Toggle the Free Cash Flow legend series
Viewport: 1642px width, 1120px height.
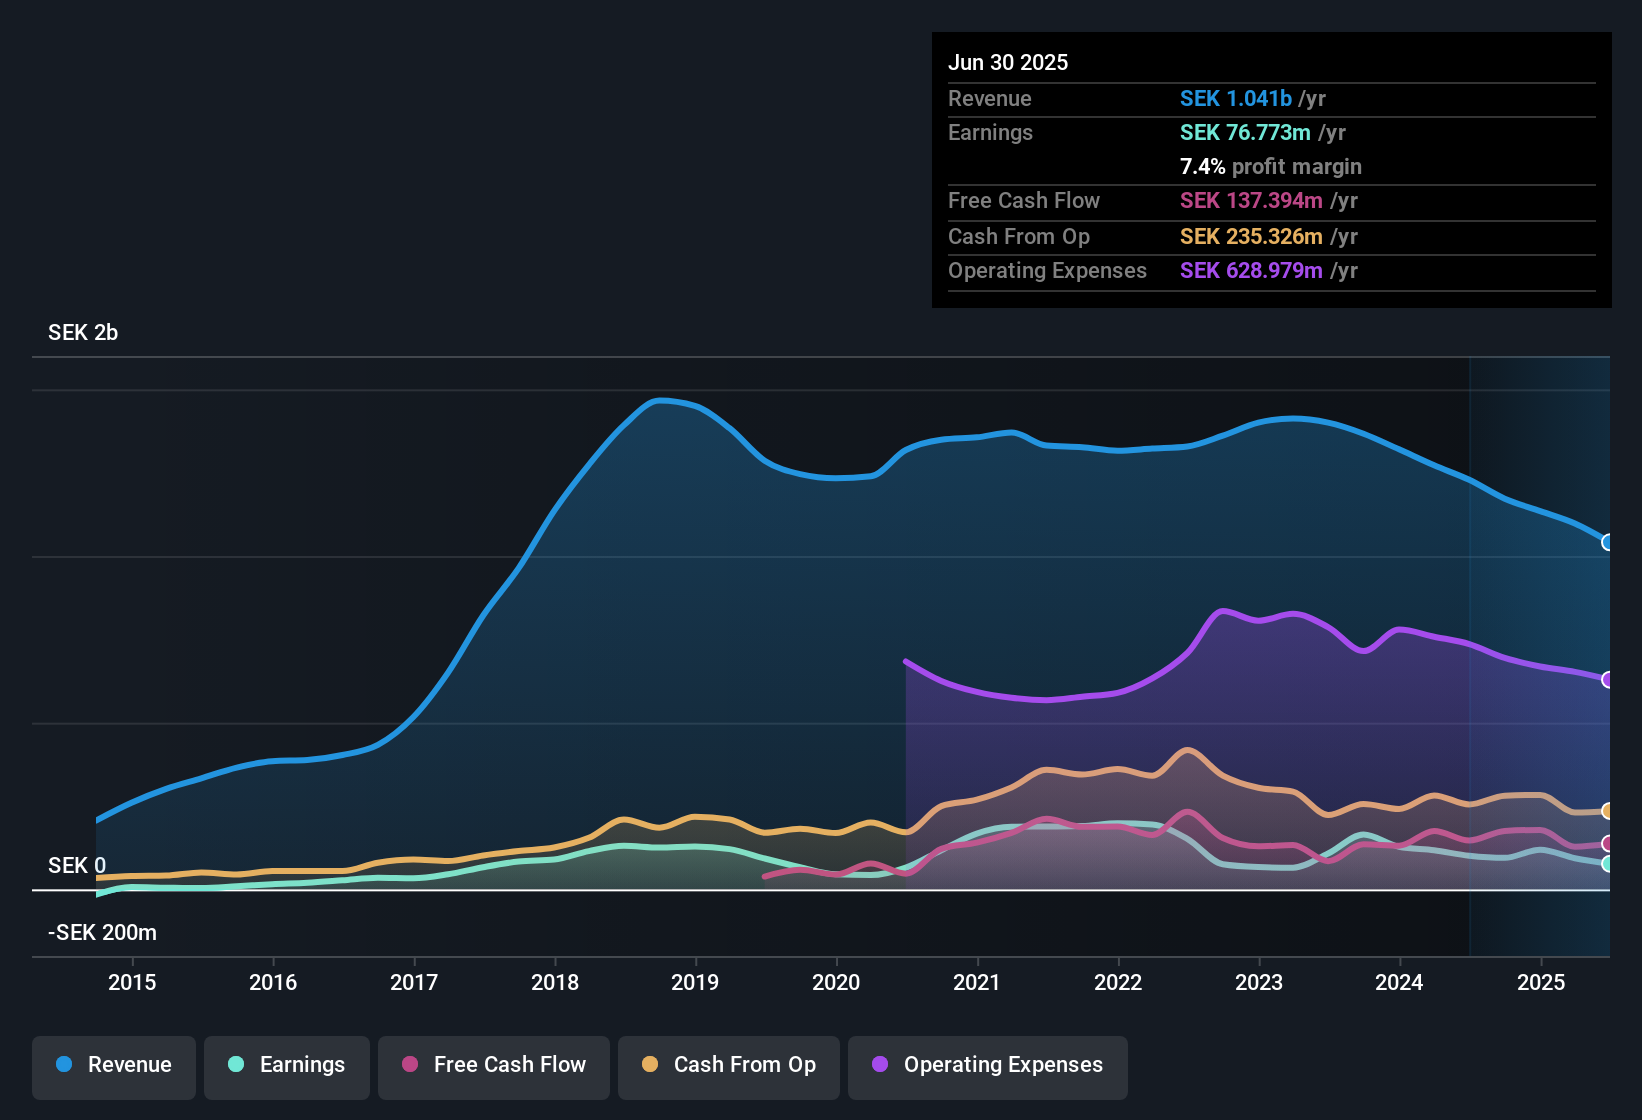494,1065
